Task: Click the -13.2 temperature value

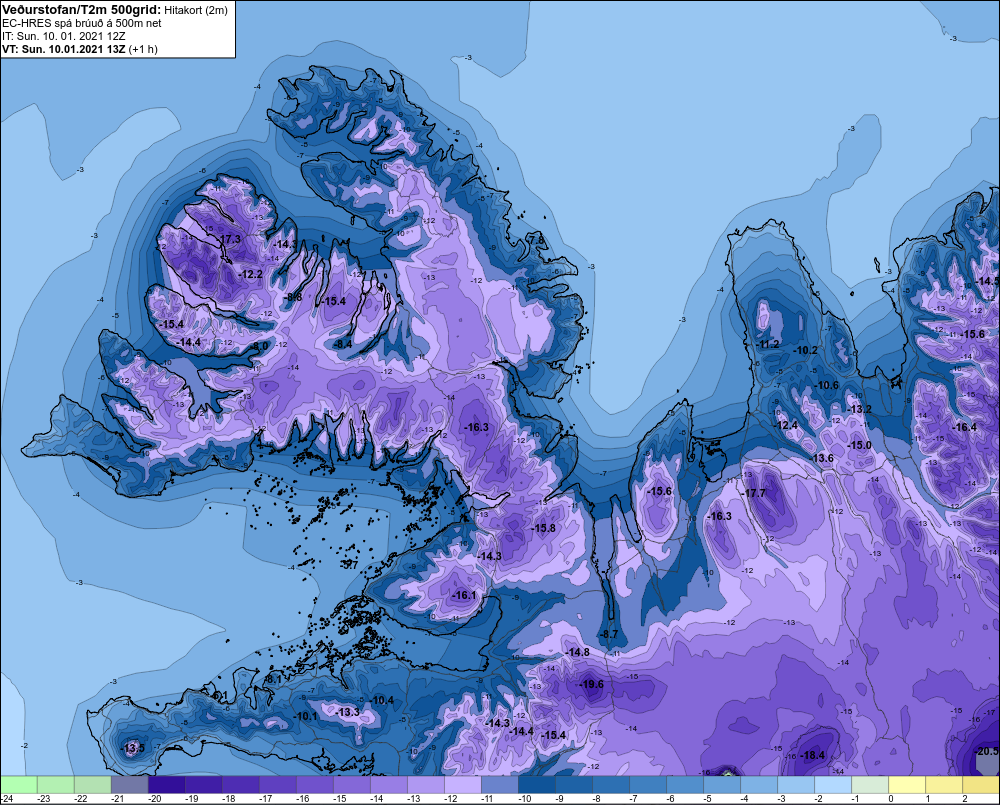Action: 859,409
